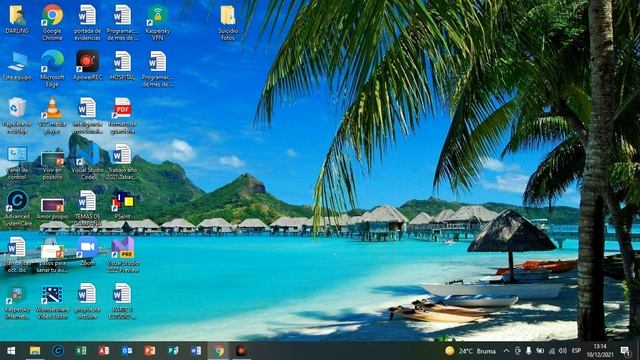Launch Visual Studio Code shortcut
This screenshot has height=360, width=640.
(87, 163)
